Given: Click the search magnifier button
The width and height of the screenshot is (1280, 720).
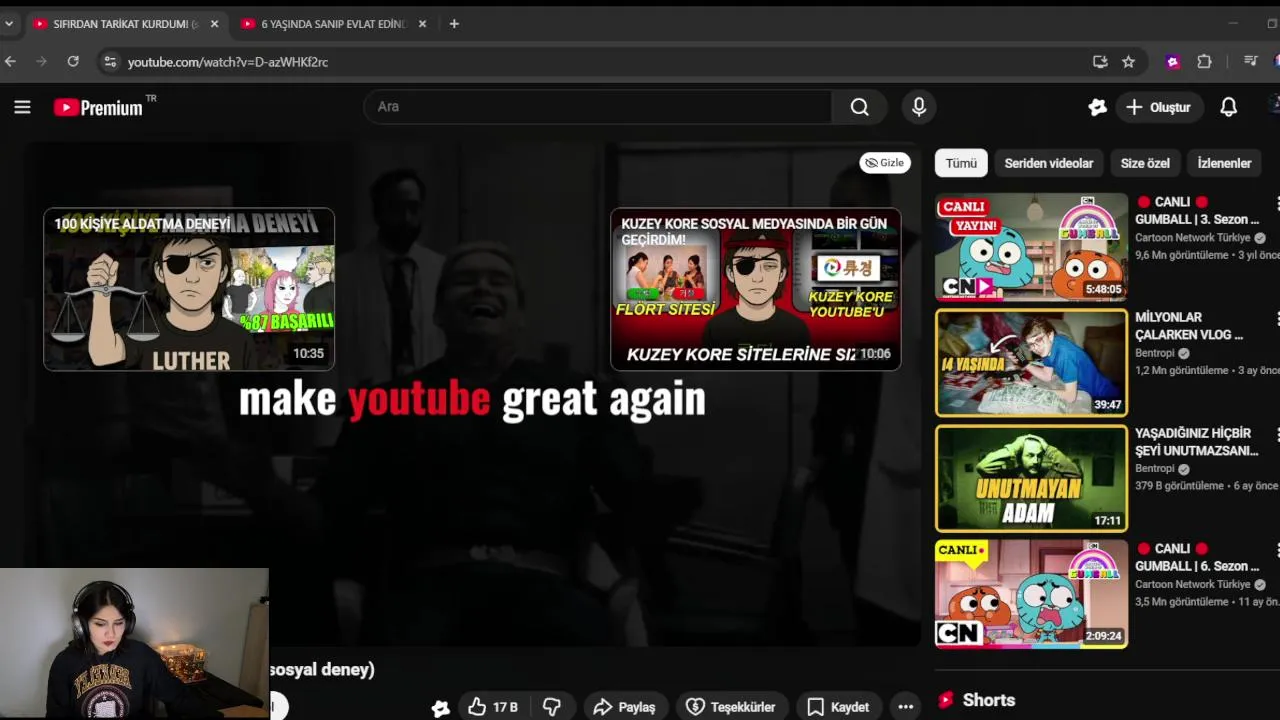Looking at the screenshot, I should tap(859, 107).
